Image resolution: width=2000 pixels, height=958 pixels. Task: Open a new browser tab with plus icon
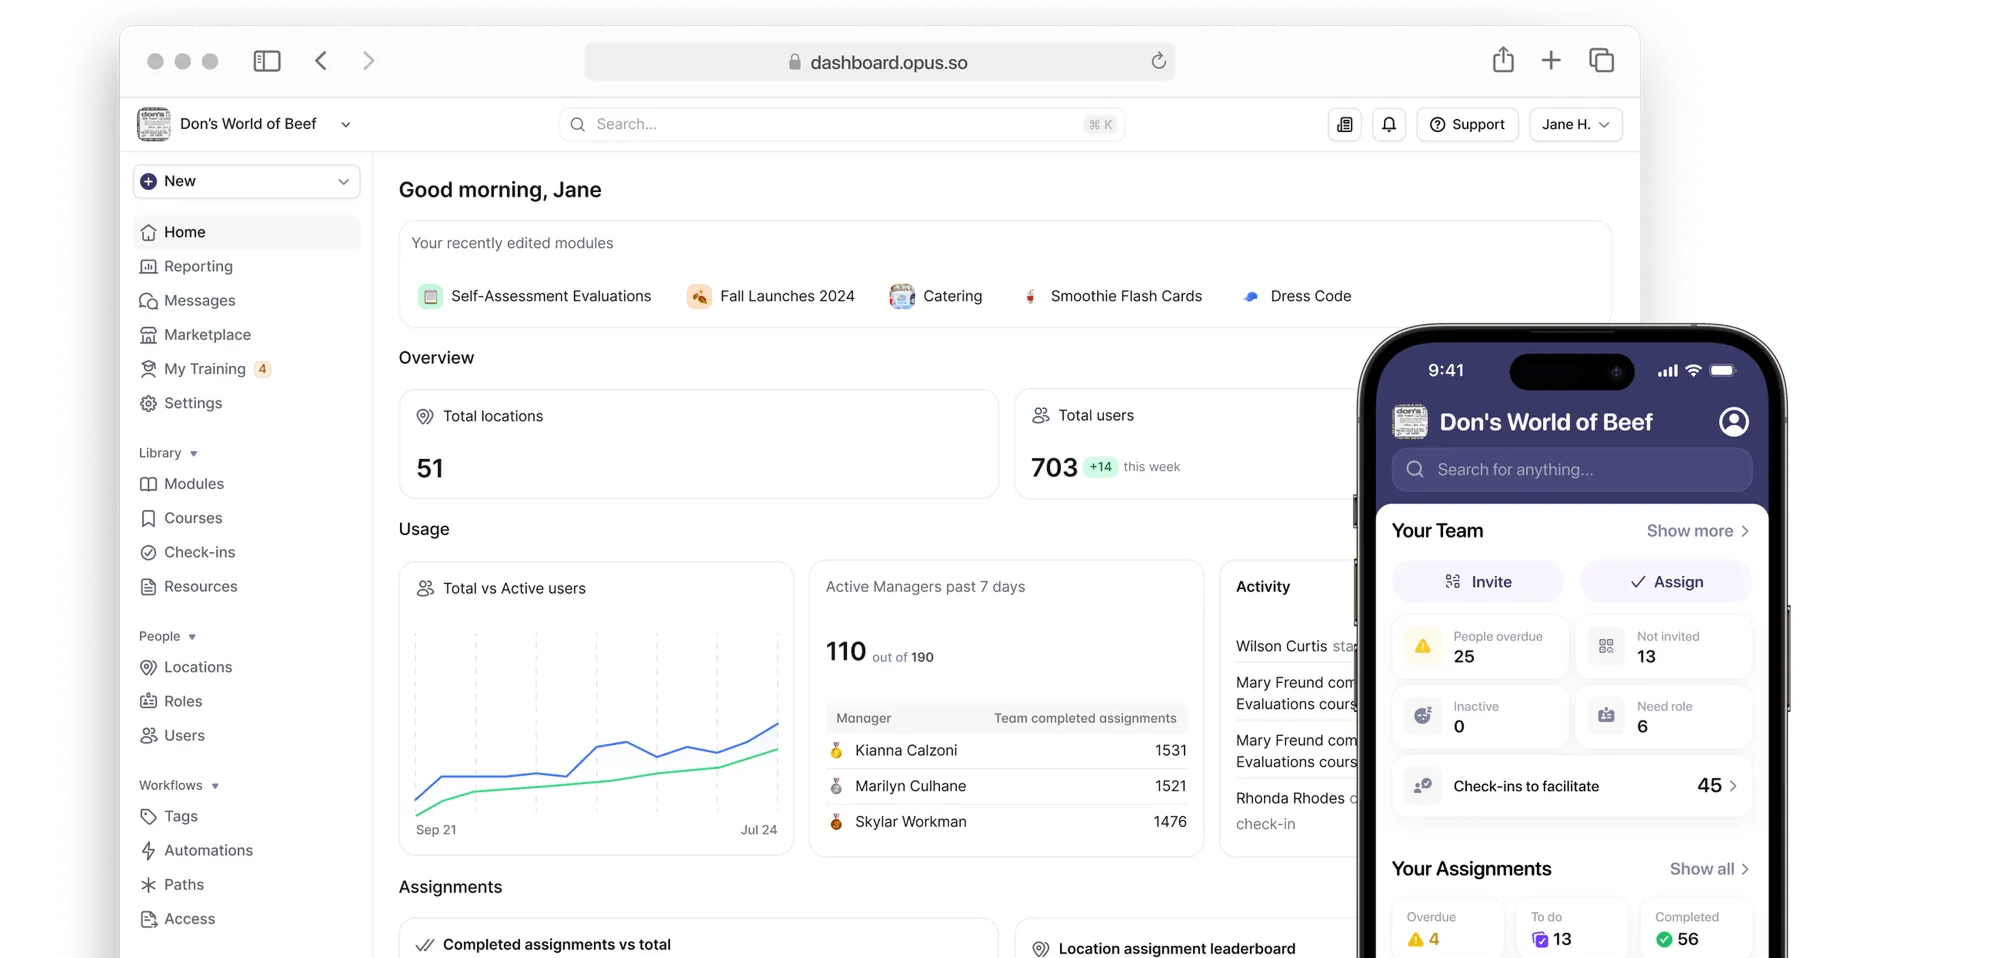pos(1551,61)
